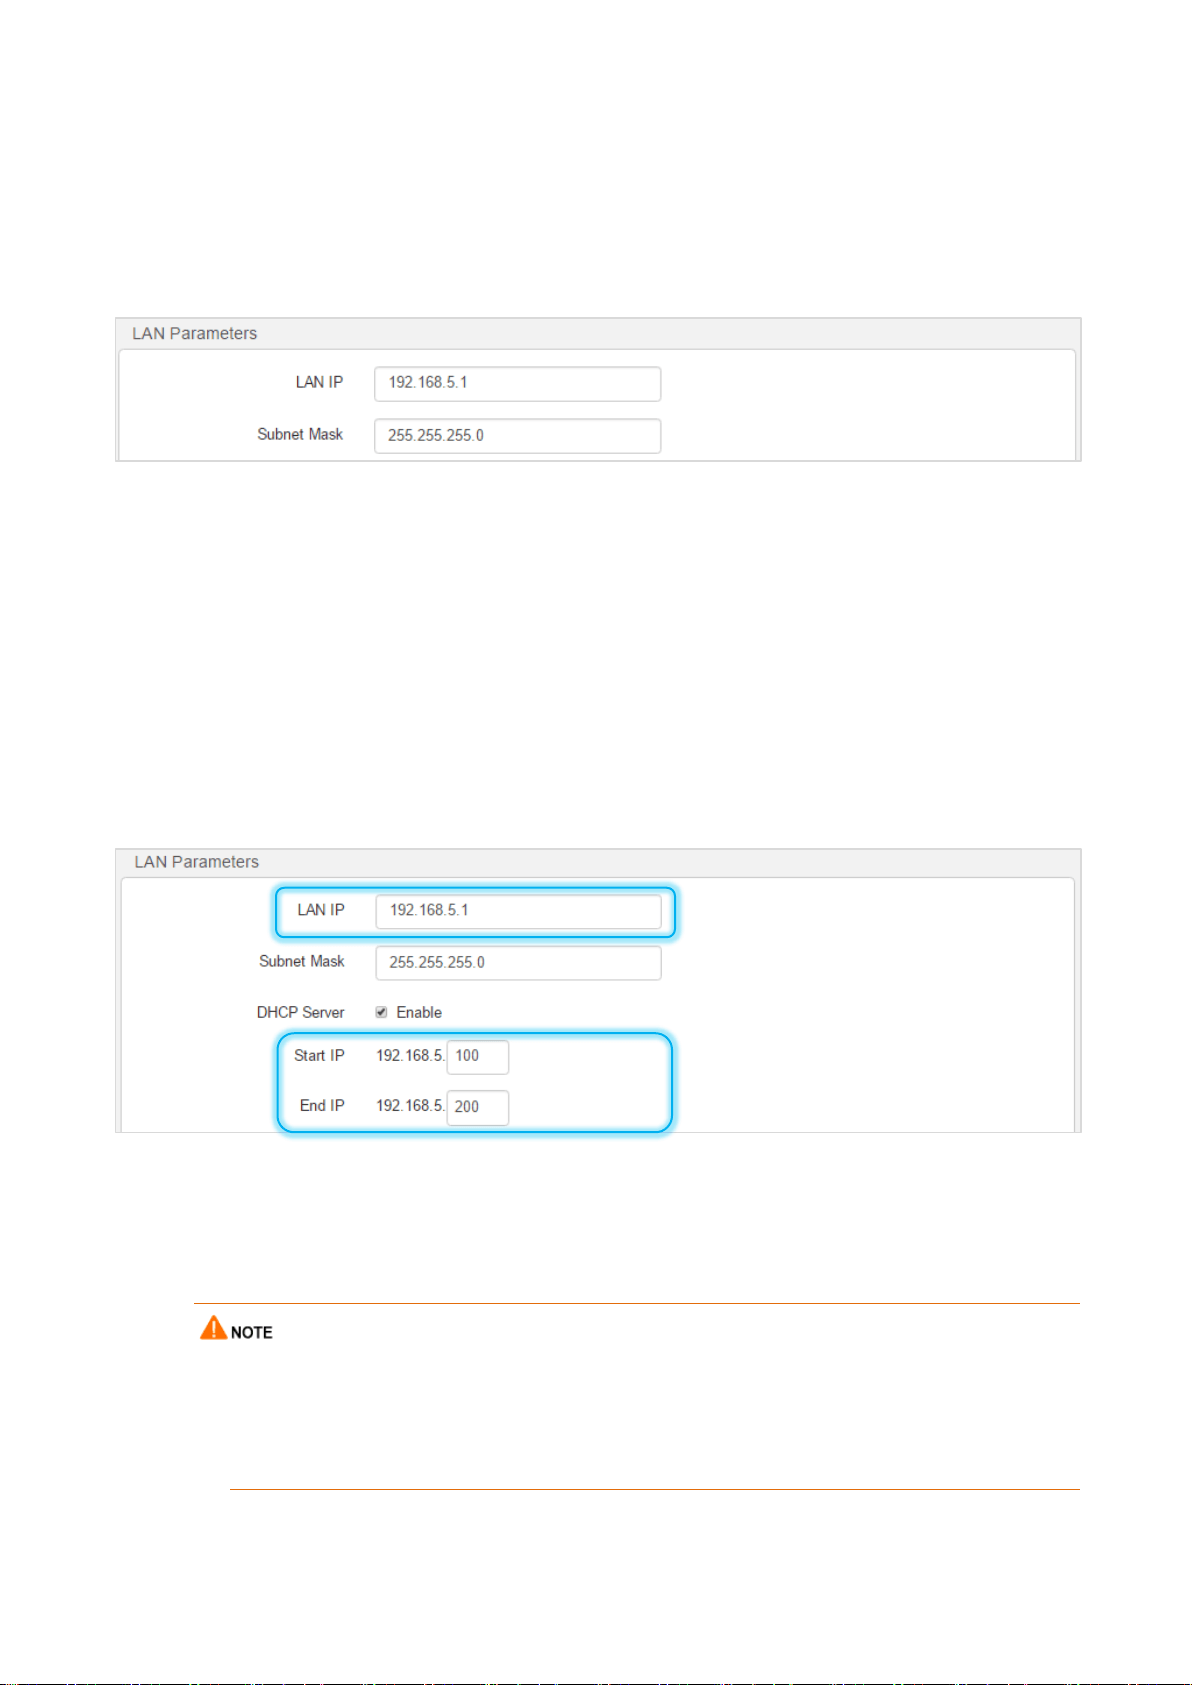The height and width of the screenshot is (1685, 1192).
Task: Click the orange NOTE warning icon
Action: pos(213,1328)
